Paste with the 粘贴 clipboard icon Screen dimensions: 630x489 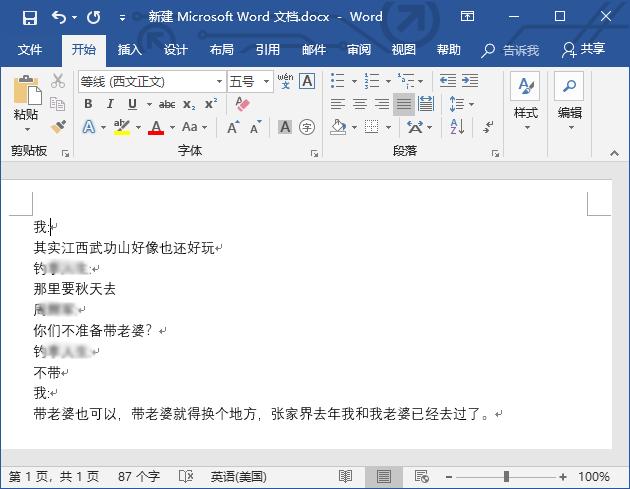(27, 90)
